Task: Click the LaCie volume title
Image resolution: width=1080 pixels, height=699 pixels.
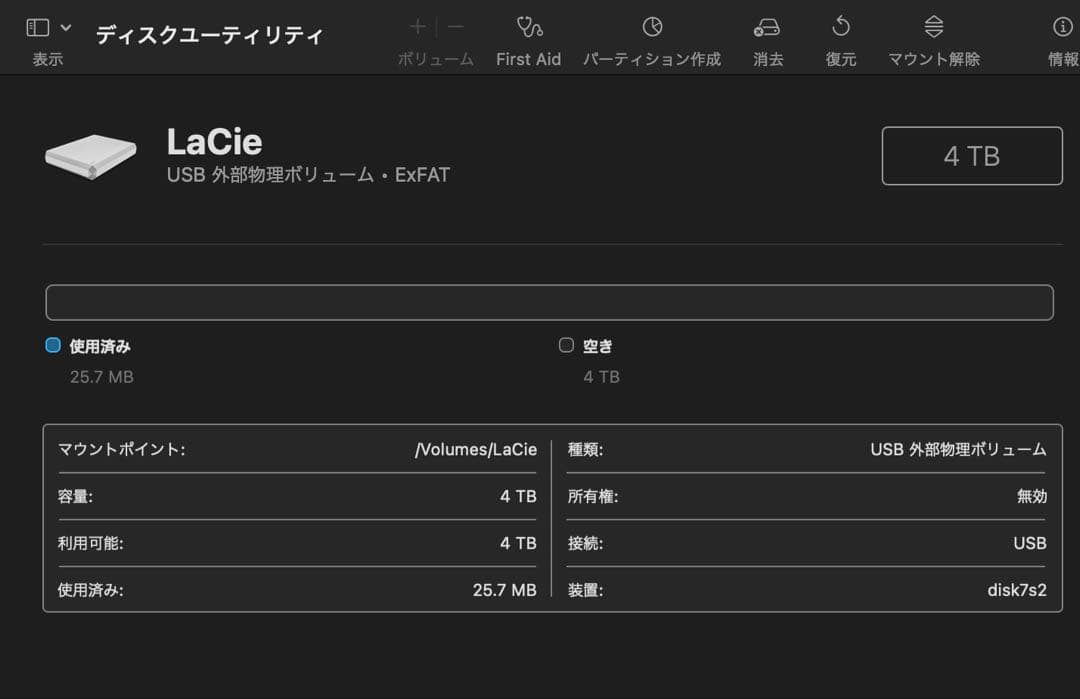Action: coord(214,142)
